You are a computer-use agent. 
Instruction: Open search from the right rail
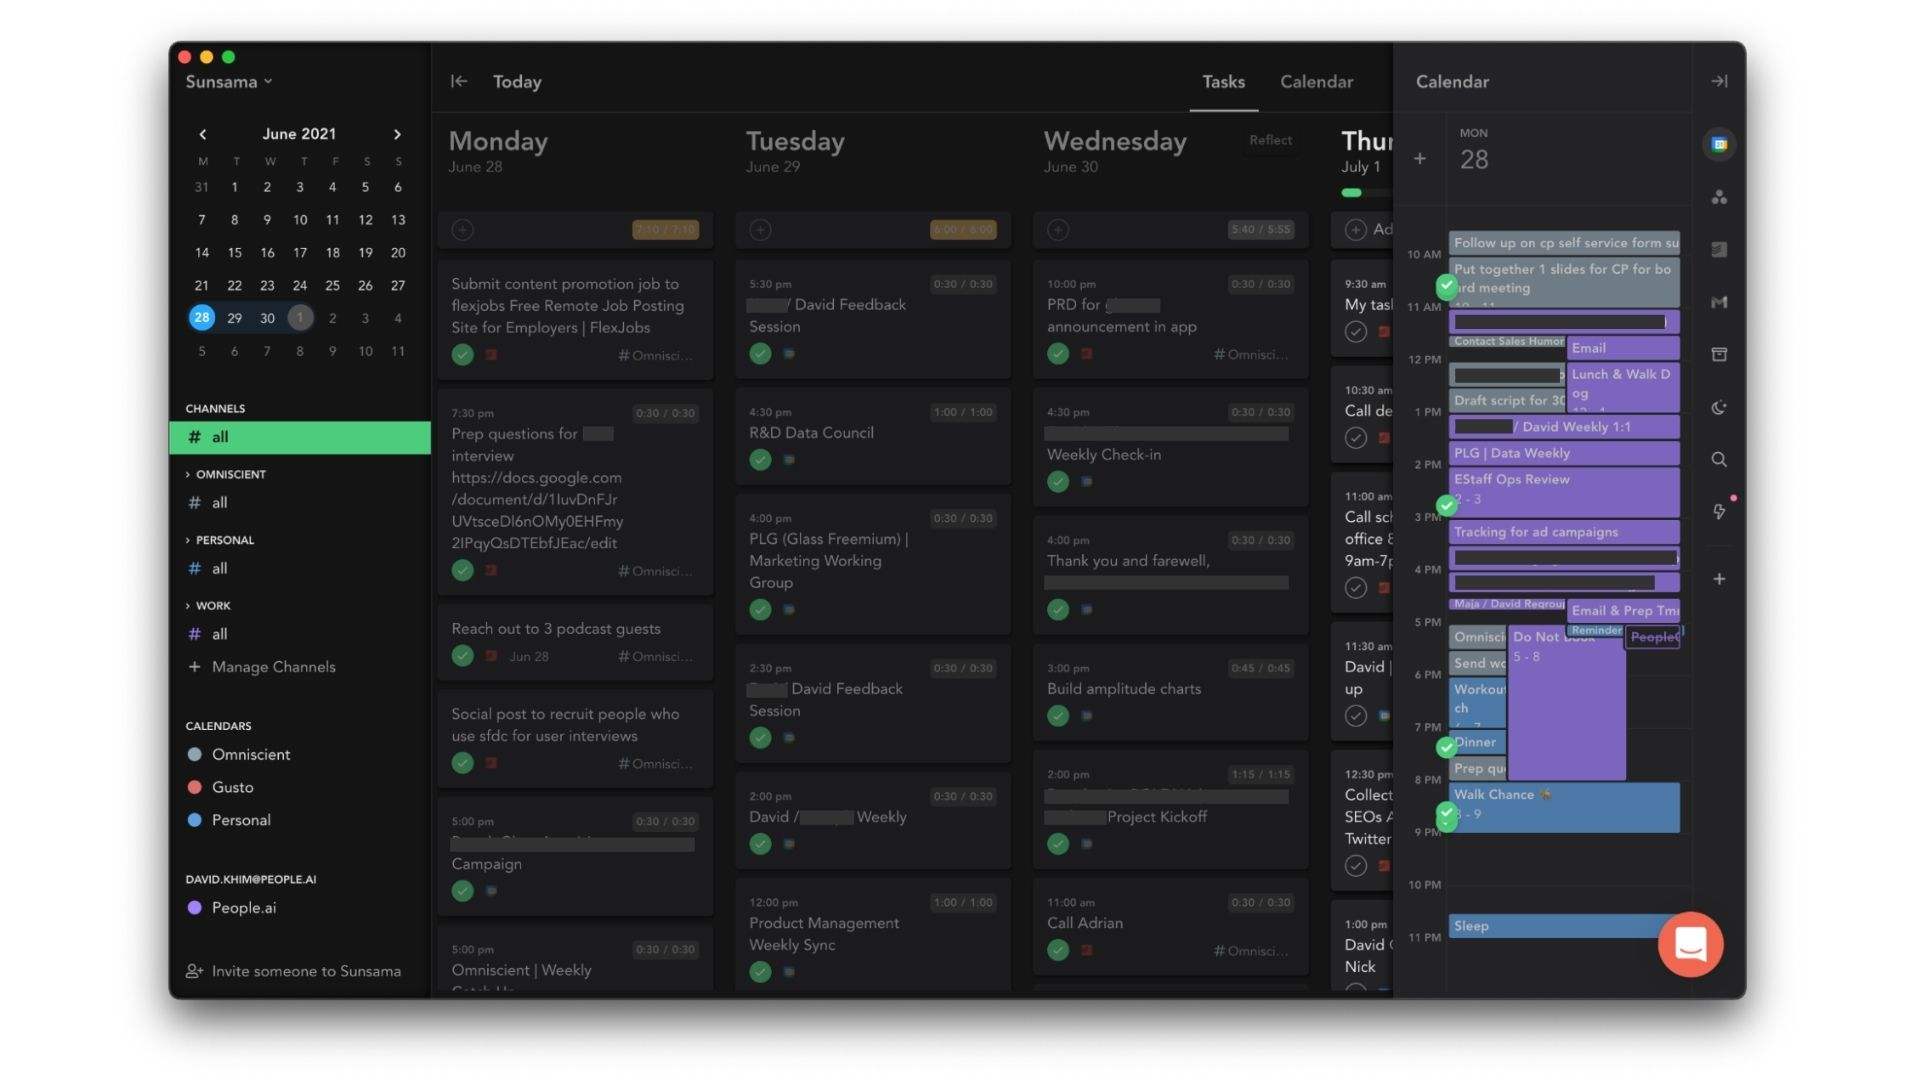coord(1719,460)
